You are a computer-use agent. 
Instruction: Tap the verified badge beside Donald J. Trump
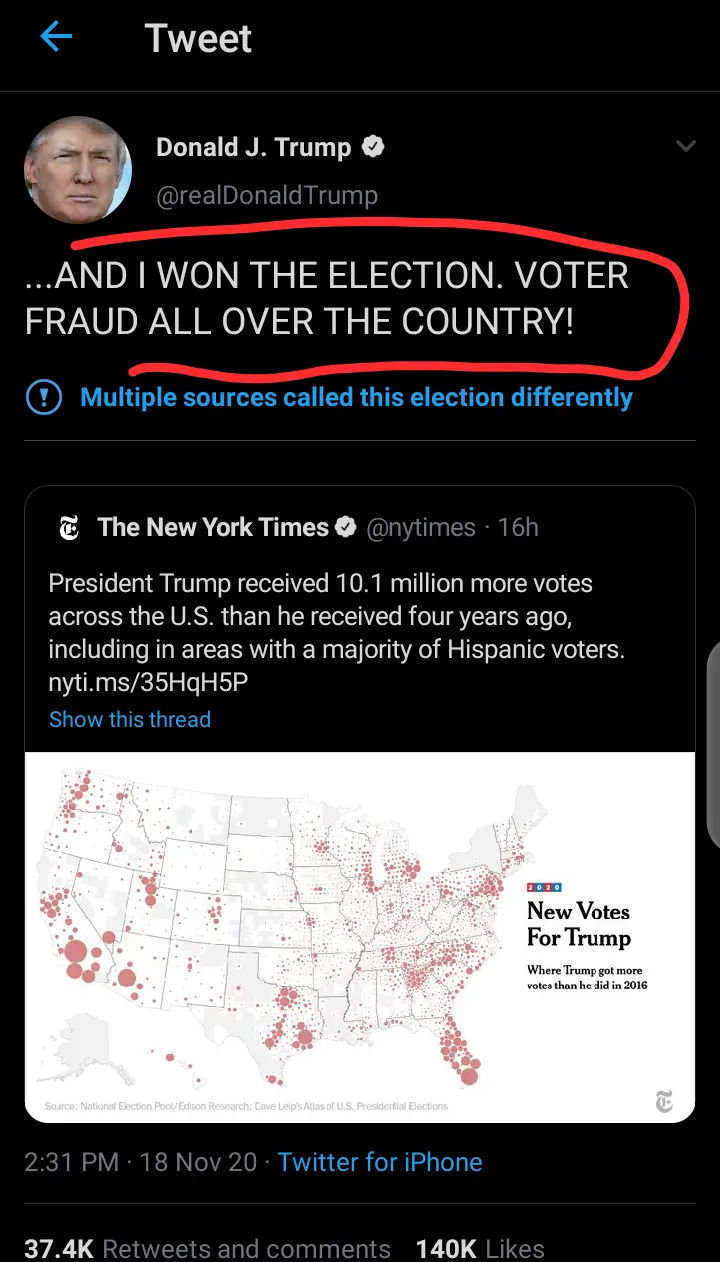(373, 148)
